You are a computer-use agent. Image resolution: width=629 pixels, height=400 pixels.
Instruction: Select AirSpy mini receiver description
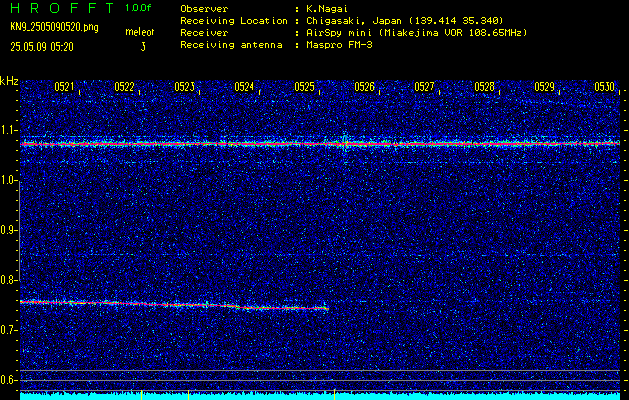point(417,33)
